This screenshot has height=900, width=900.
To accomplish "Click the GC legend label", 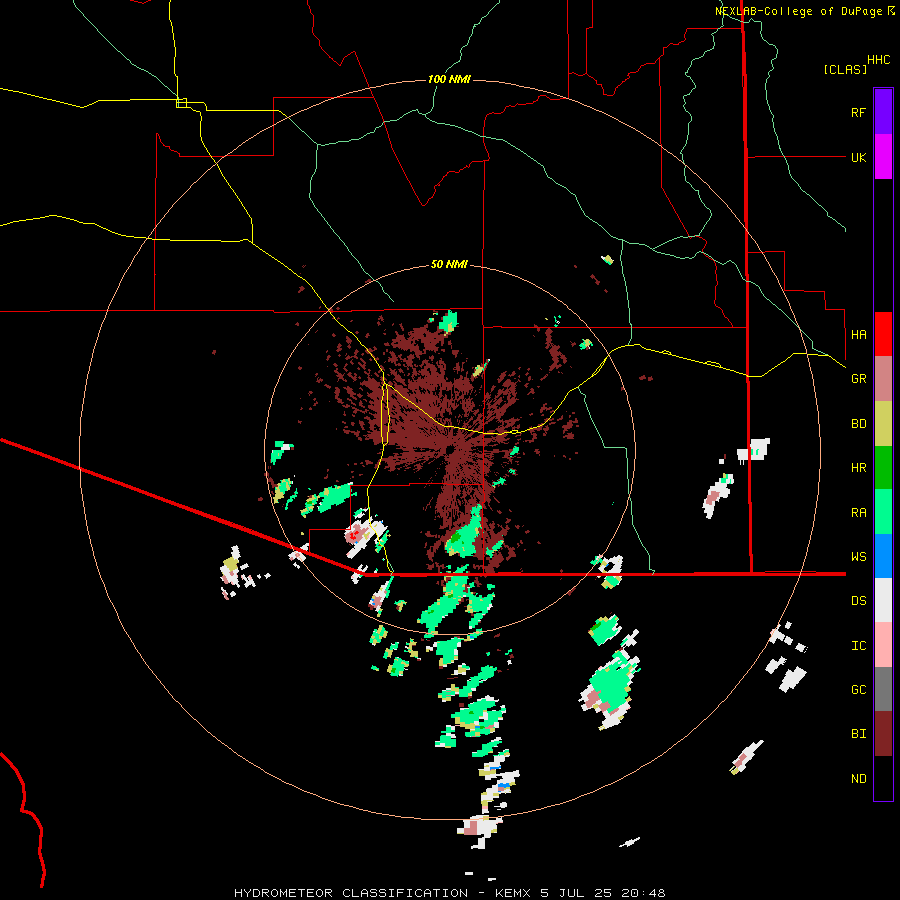I will pyautogui.click(x=859, y=690).
